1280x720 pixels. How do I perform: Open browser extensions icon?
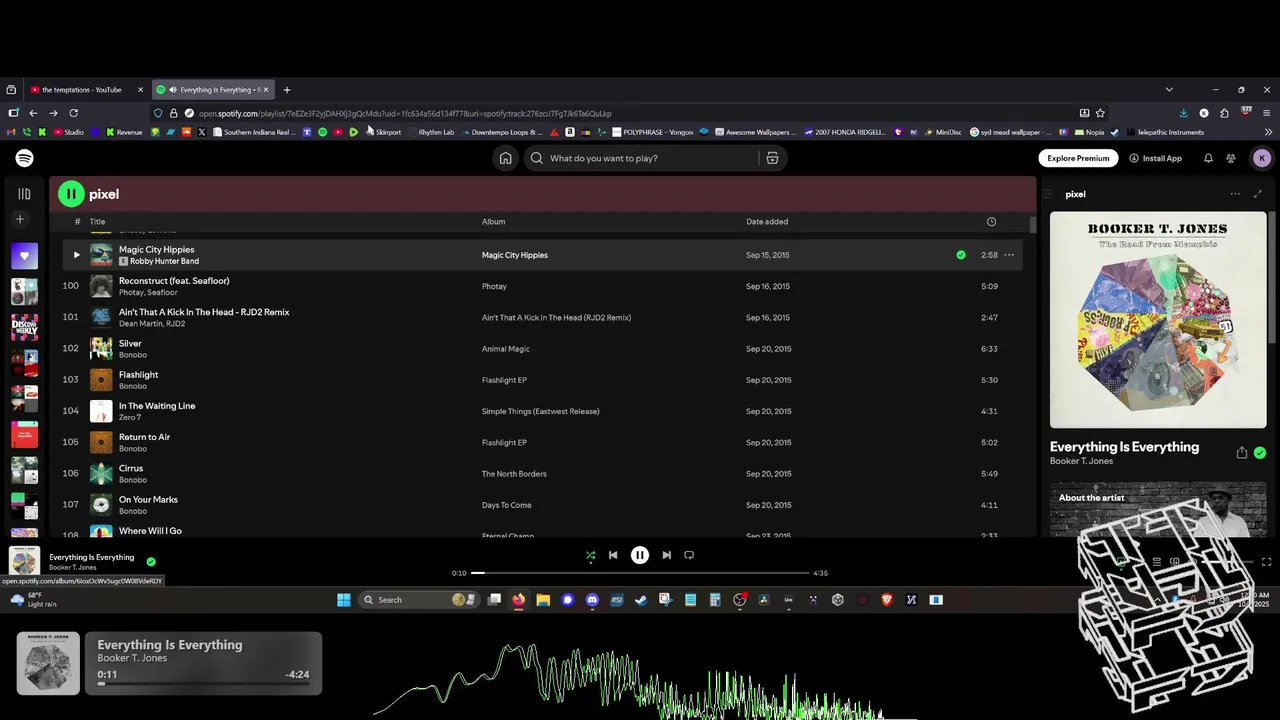(1224, 113)
